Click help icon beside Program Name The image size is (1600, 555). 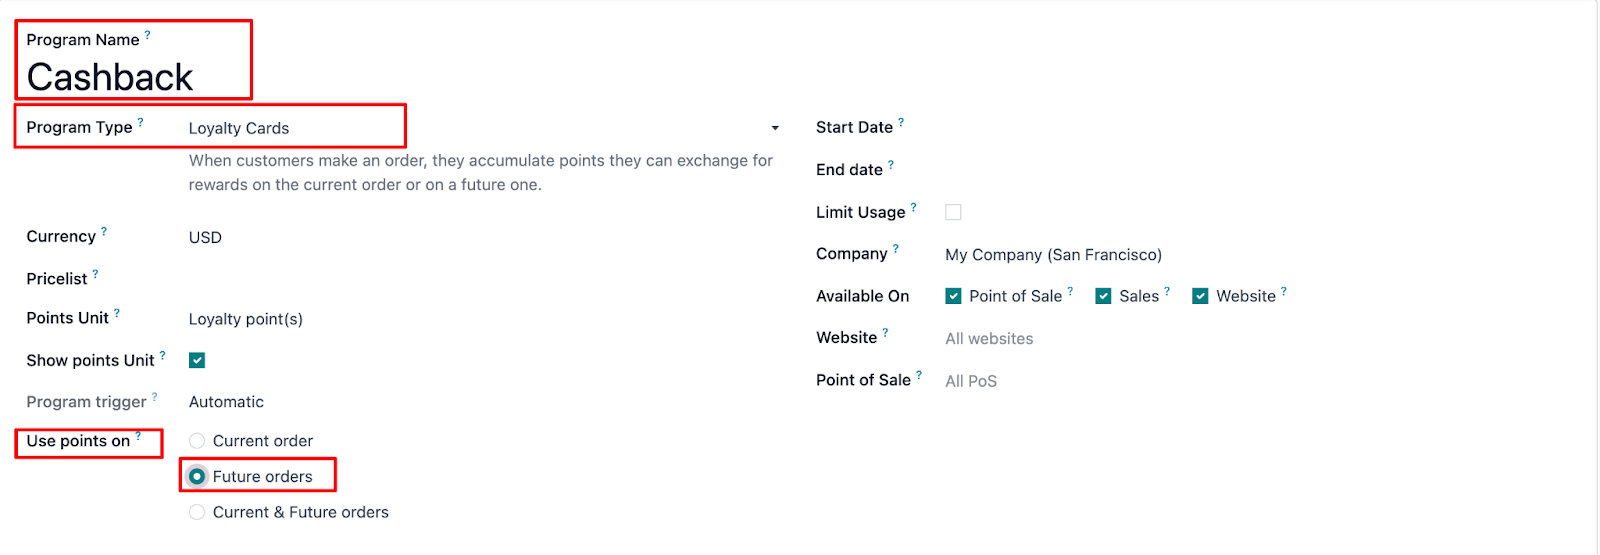click(x=148, y=35)
